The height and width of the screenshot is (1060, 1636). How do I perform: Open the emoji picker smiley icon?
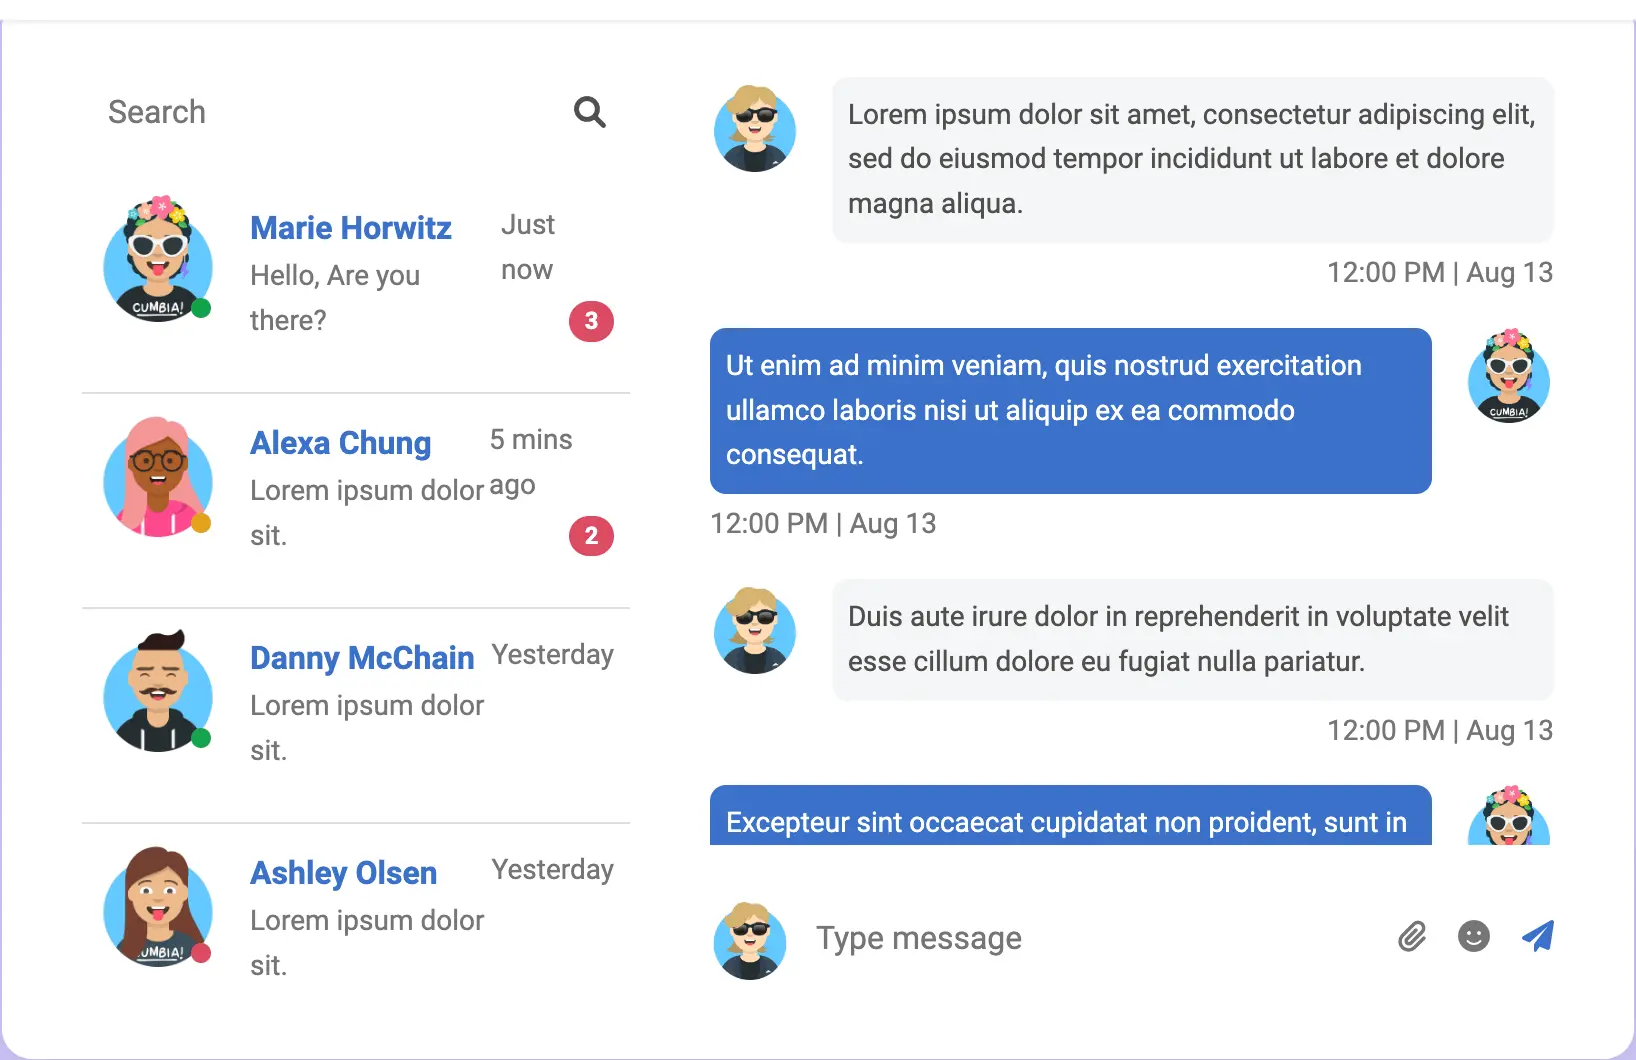(x=1474, y=937)
